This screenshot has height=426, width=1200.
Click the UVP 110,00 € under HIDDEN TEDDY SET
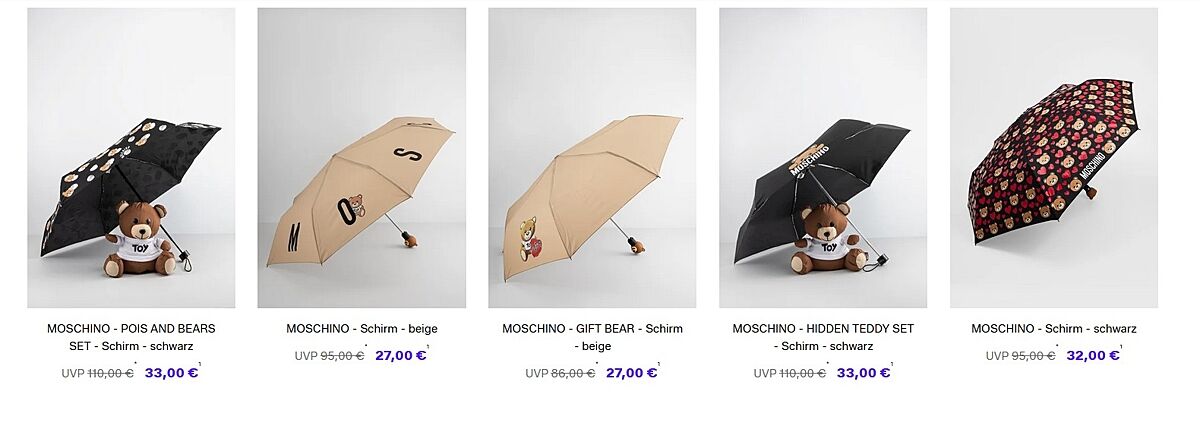[x=790, y=373]
